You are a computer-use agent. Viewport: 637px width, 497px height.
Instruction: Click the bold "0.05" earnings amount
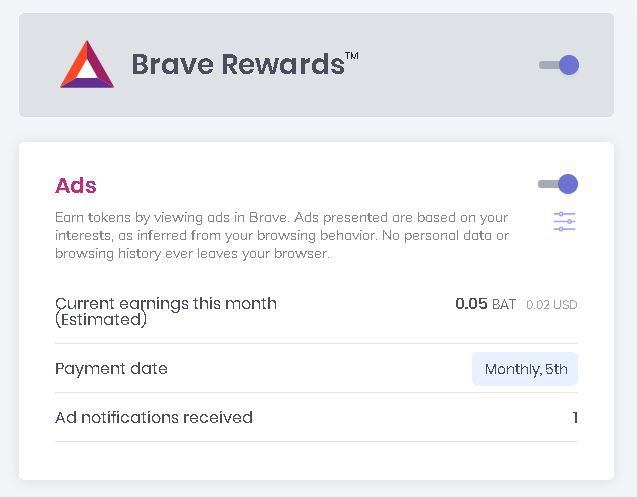point(471,304)
